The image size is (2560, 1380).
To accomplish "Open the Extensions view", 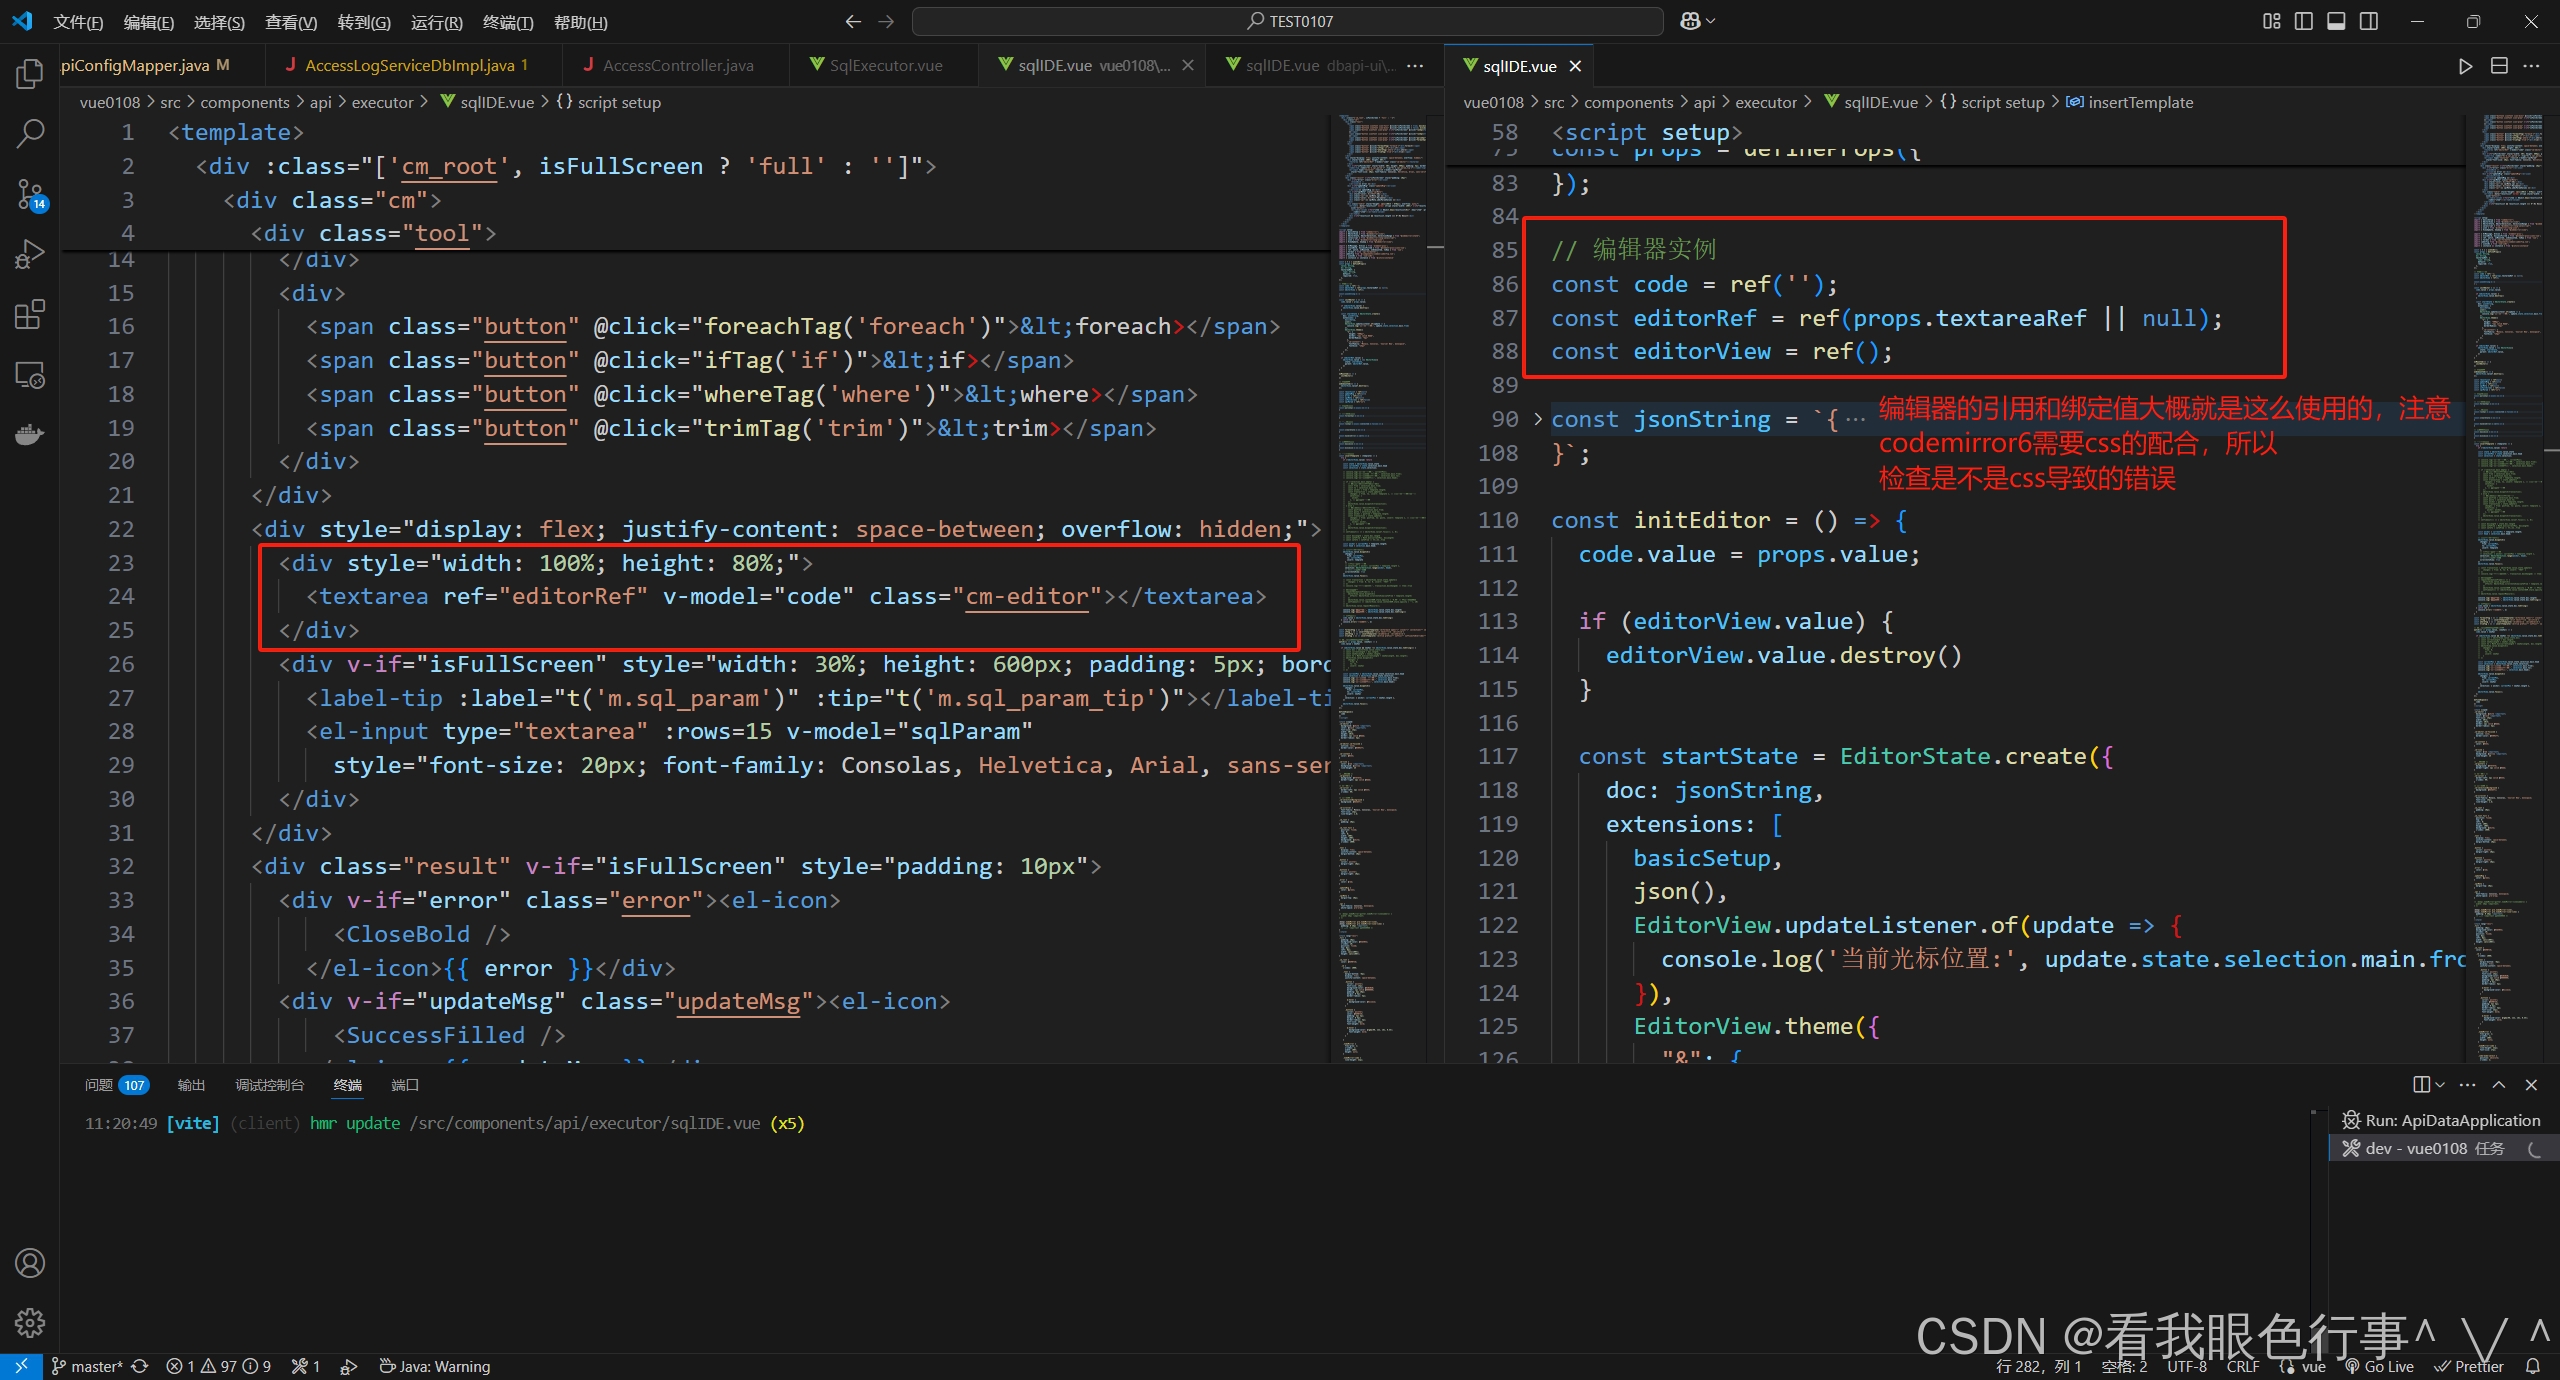I will 30,313.
